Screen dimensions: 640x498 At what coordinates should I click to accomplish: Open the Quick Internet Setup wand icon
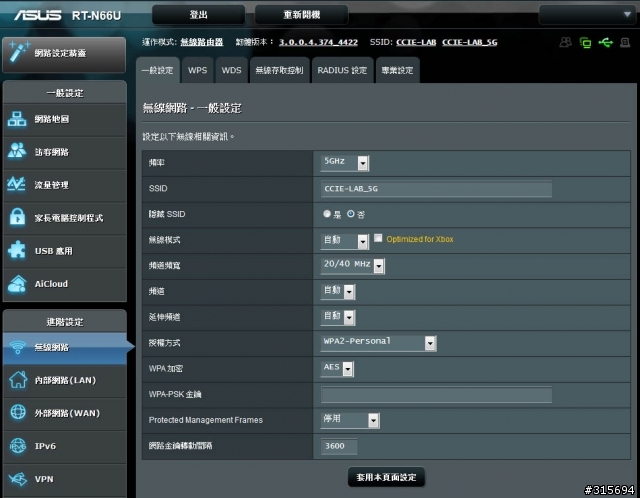(18, 52)
